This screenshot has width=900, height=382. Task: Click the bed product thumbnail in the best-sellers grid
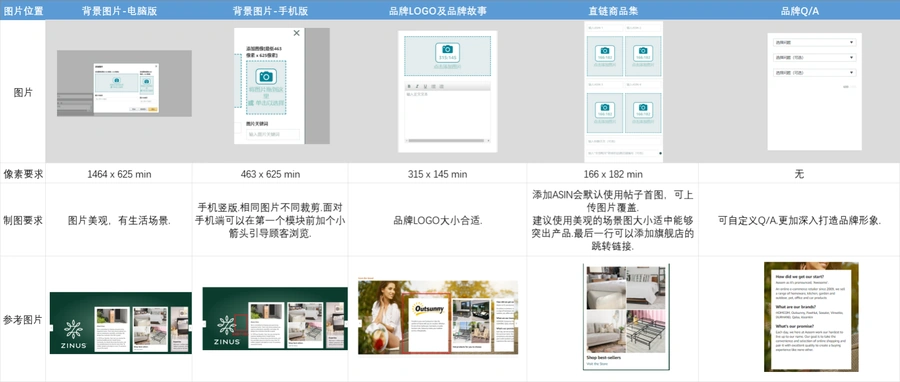(x=646, y=288)
